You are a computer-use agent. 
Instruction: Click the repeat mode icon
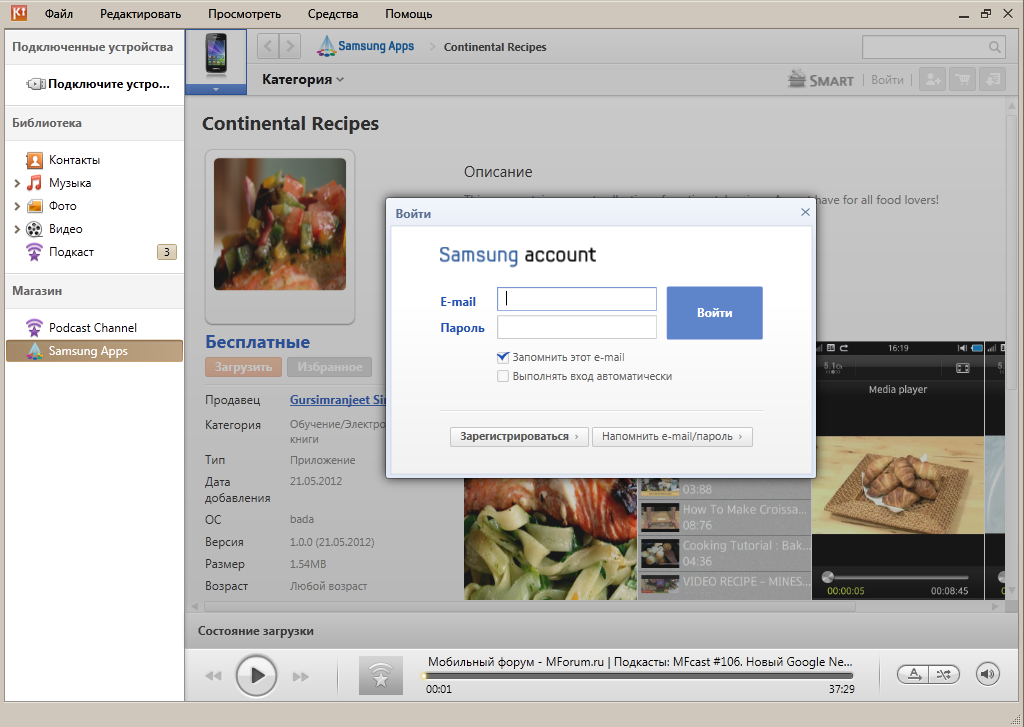(x=914, y=674)
